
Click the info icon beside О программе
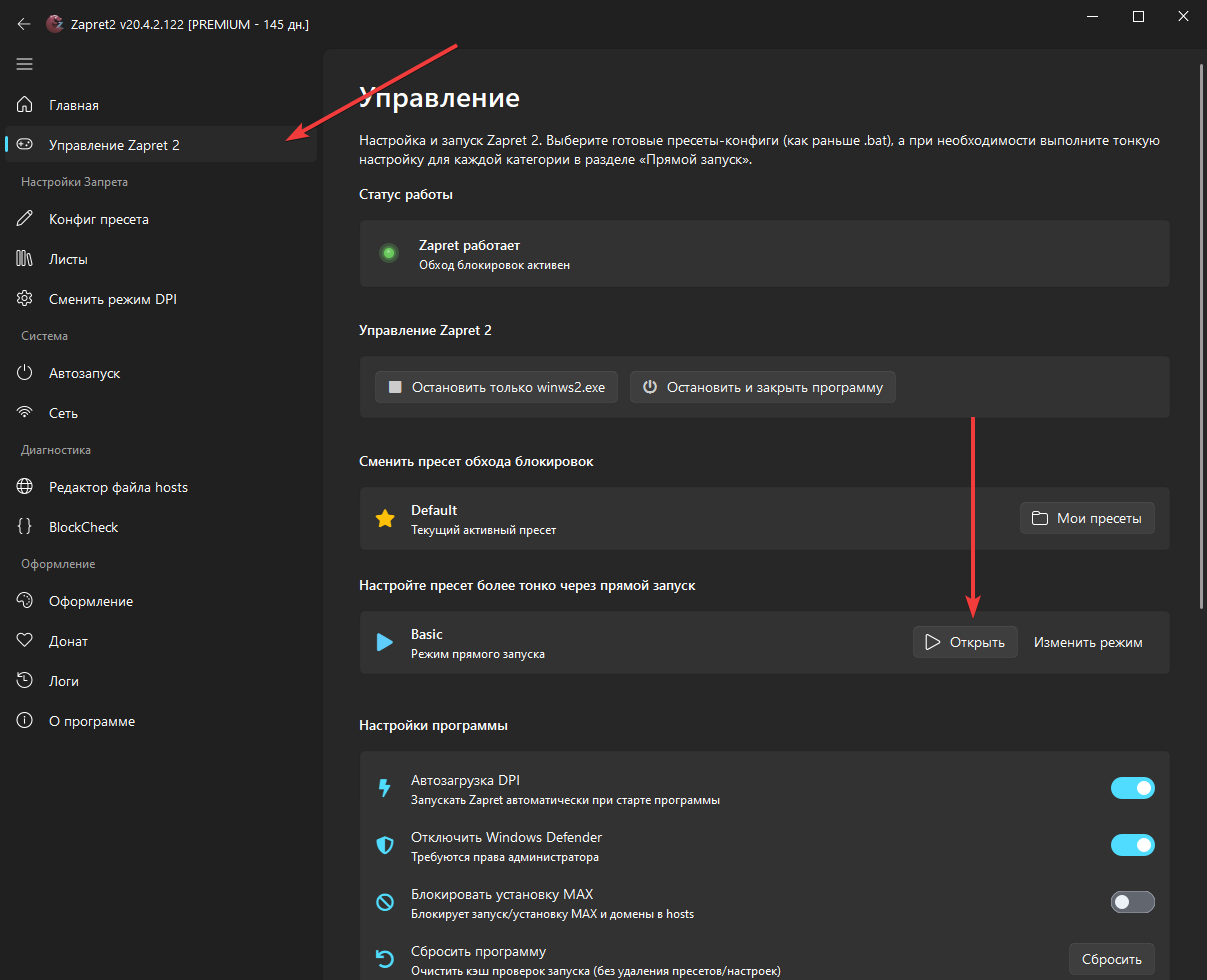click(x=26, y=721)
